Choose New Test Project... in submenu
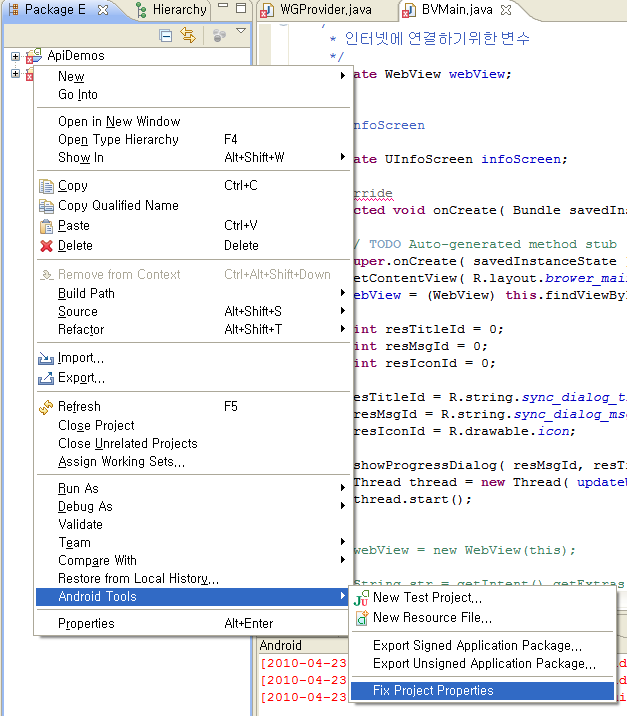The image size is (627, 716). [482, 598]
